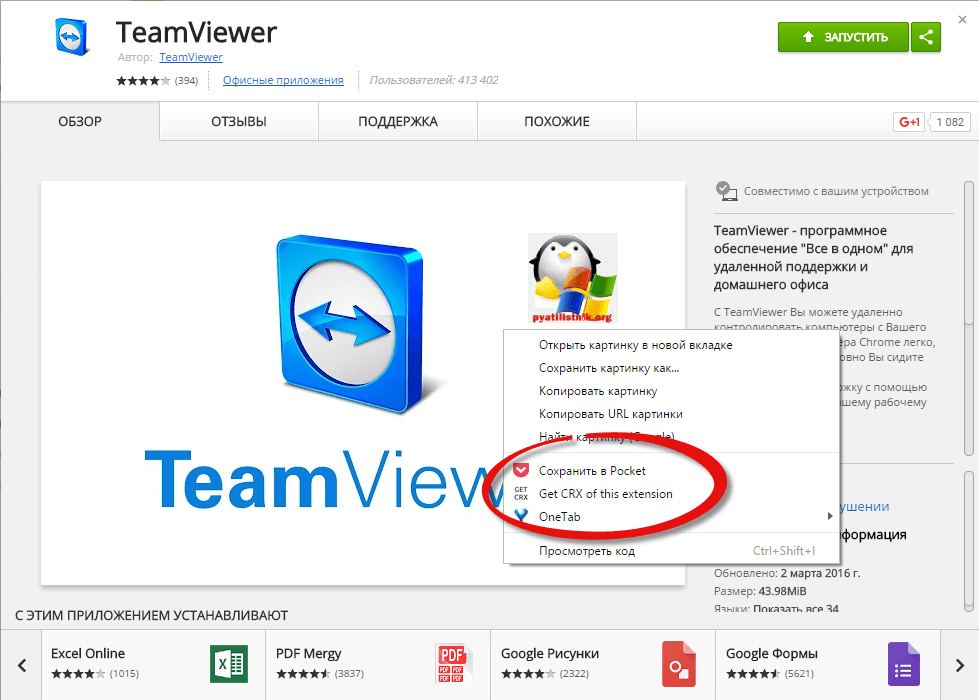979x700 pixels.
Task: Click the Excel Online green icon
Action: [x=229, y=664]
